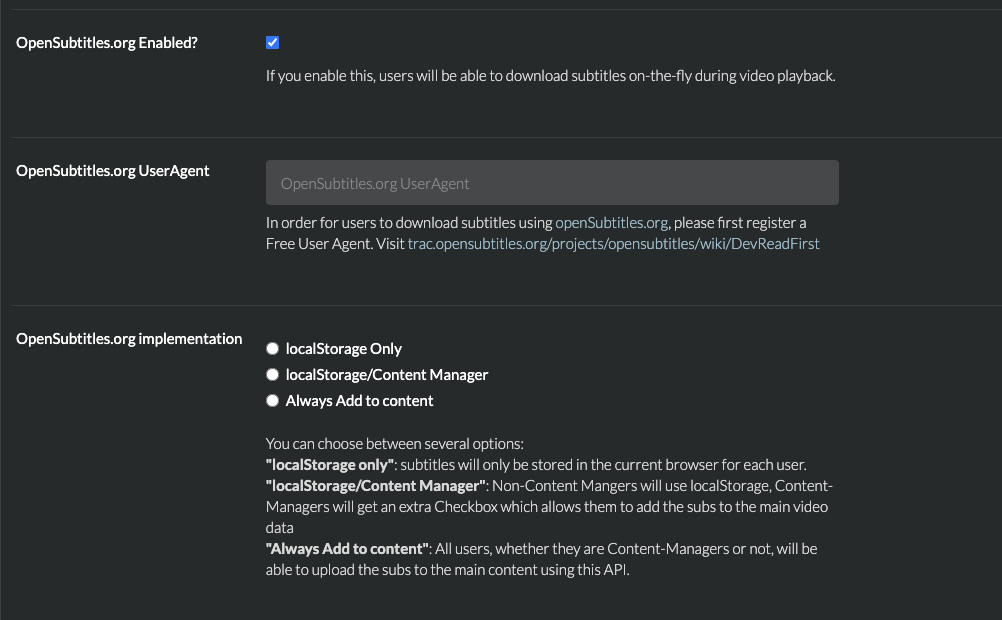The height and width of the screenshot is (620, 1002).
Task: Click the 'OpenSubtitles.org implementation' field label
Action: (x=129, y=339)
